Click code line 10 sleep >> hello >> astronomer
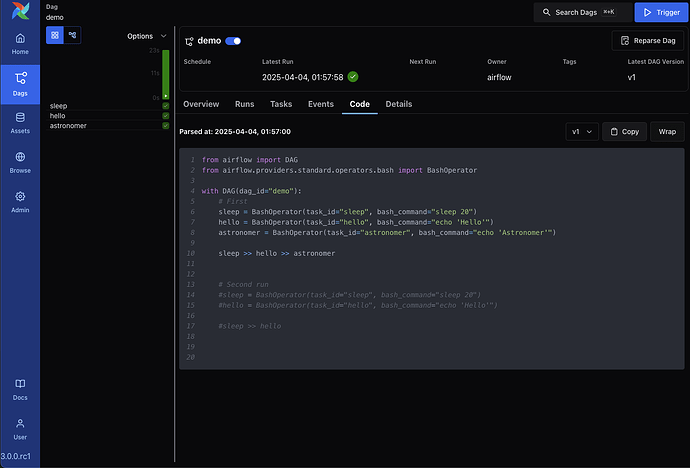 (277, 253)
